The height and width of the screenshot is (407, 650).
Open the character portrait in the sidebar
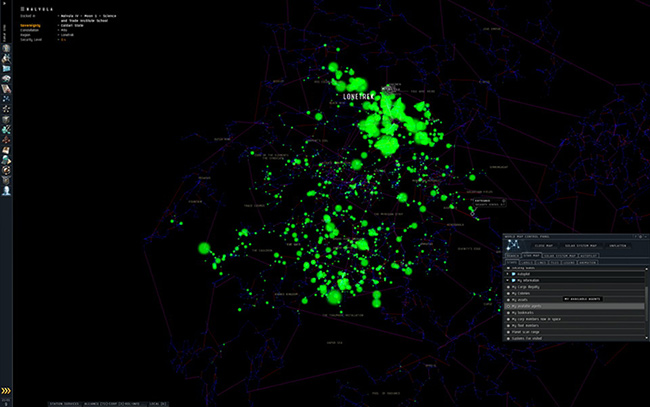(6, 48)
